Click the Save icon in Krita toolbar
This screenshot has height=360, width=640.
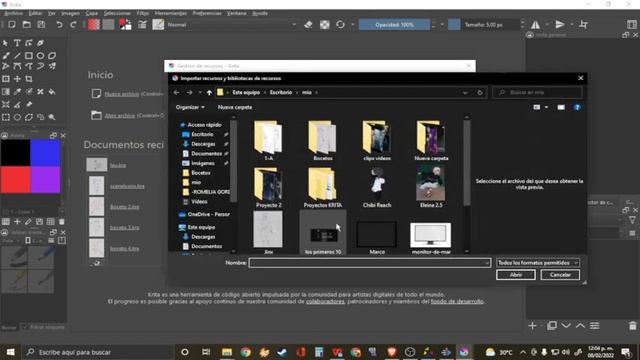pyautogui.click(x=41, y=24)
